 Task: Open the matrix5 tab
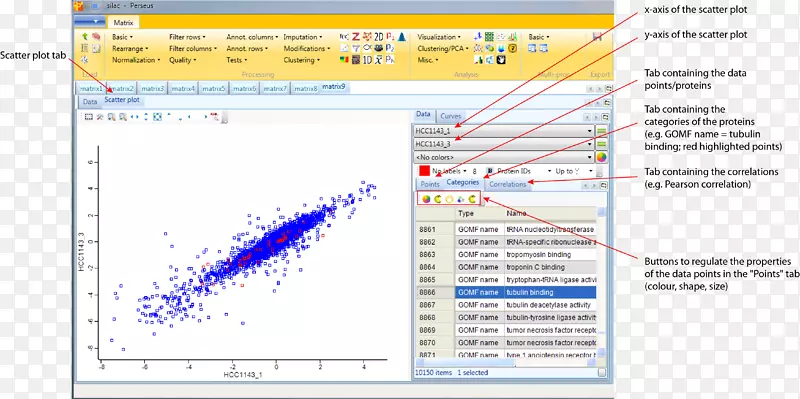(x=214, y=89)
